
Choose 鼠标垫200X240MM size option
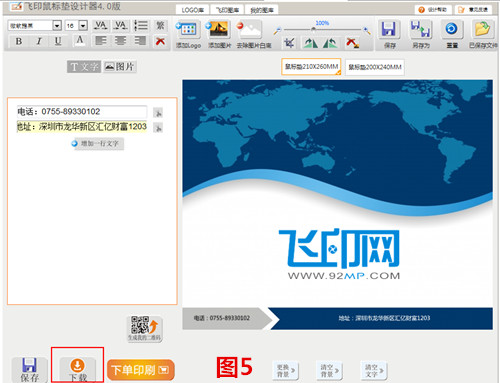click(375, 67)
